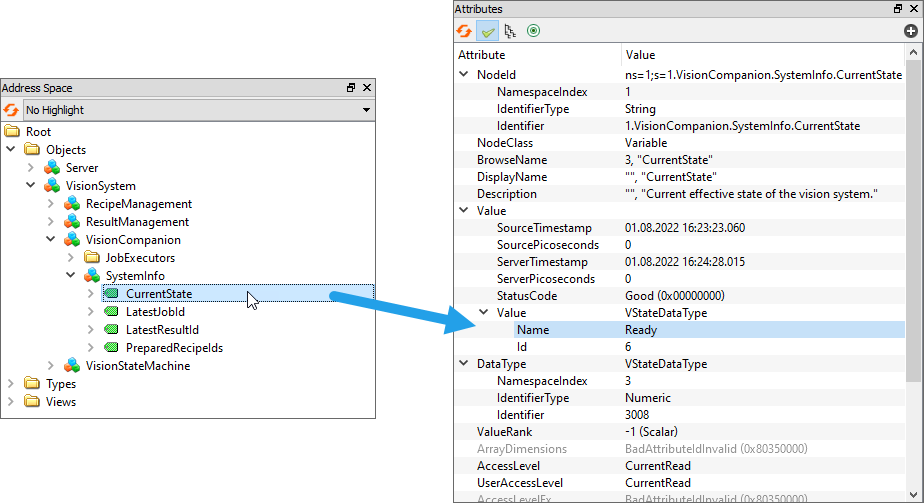Select the PreparedRecipeIds node
924x503 pixels.
pyautogui.click(x=174, y=348)
